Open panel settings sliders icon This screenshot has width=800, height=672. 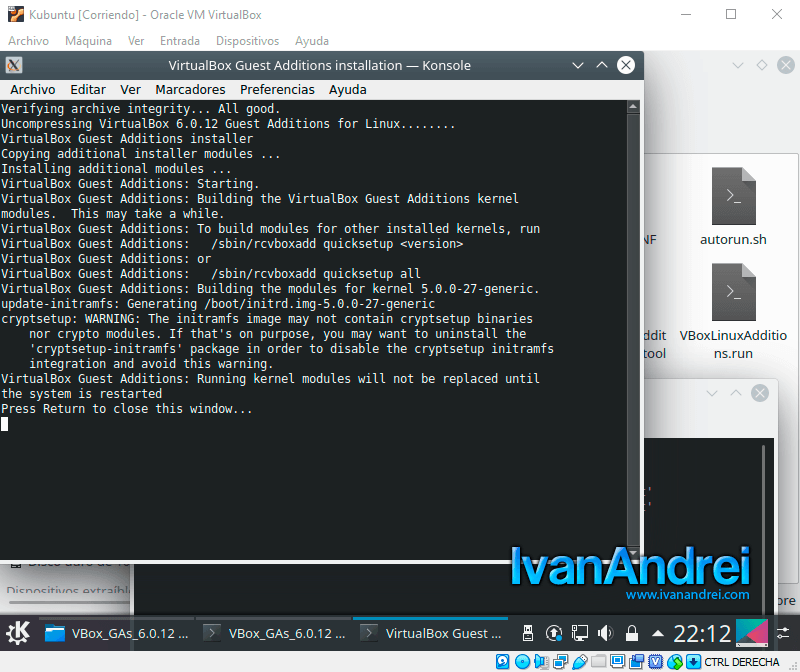[783, 634]
